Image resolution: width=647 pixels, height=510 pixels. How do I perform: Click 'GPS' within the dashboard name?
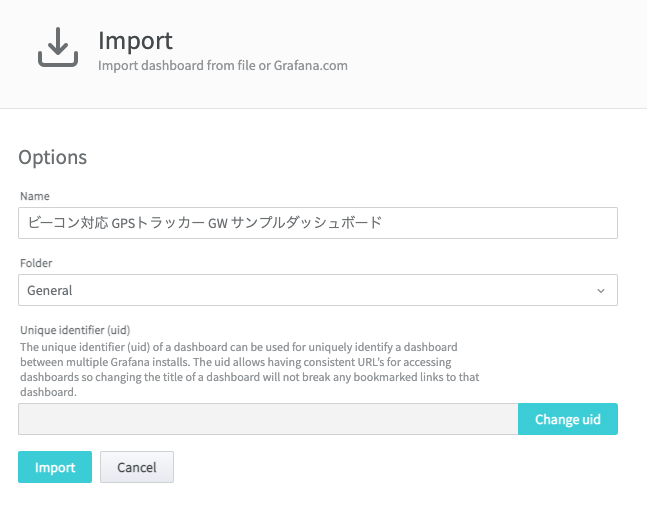pyautogui.click(x=123, y=223)
